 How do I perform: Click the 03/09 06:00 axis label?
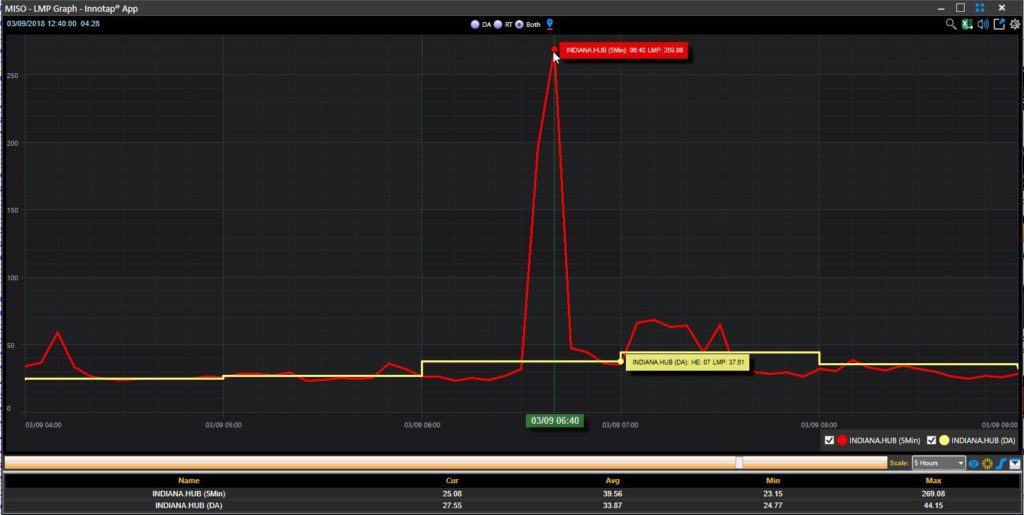[422, 425]
